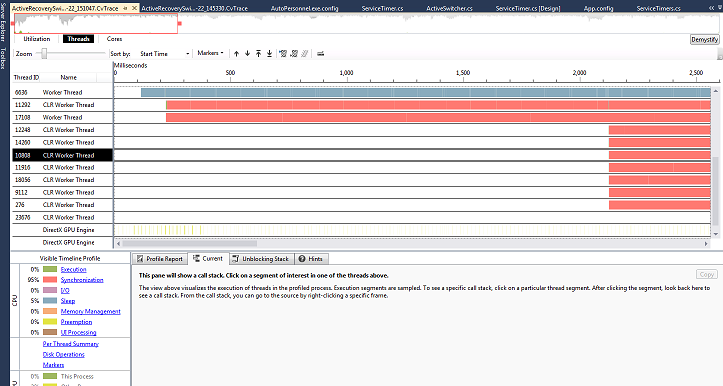Move selected thread down arrow
The width and height of the screenshot is (723, 386).
[x=247, y=53]
